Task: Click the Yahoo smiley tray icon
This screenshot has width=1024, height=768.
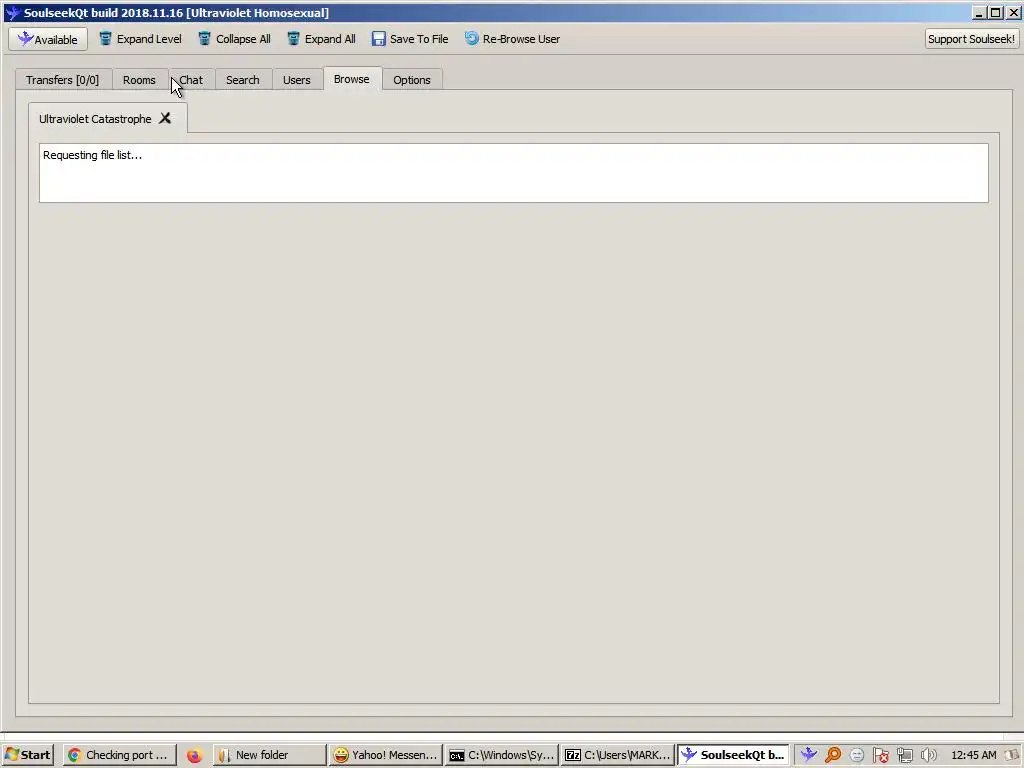Action: [857, 755]
